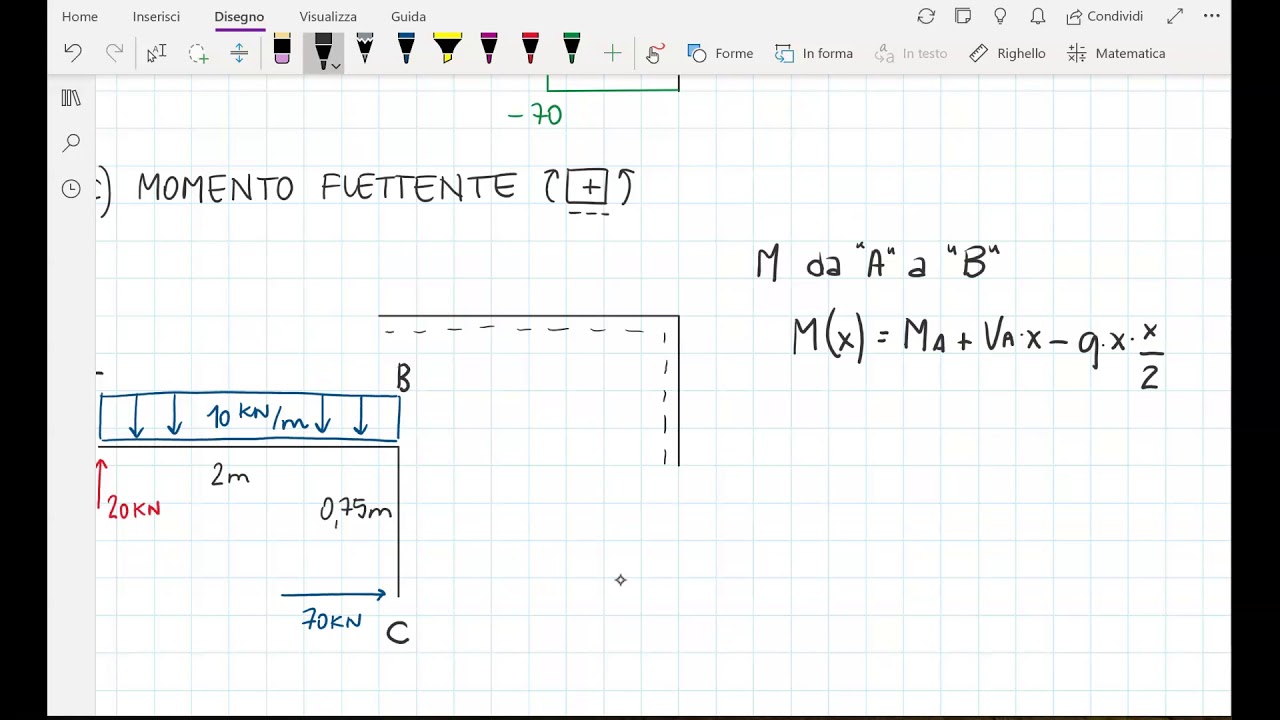
Task: Select the blue pen
Action: click(406, 50)
